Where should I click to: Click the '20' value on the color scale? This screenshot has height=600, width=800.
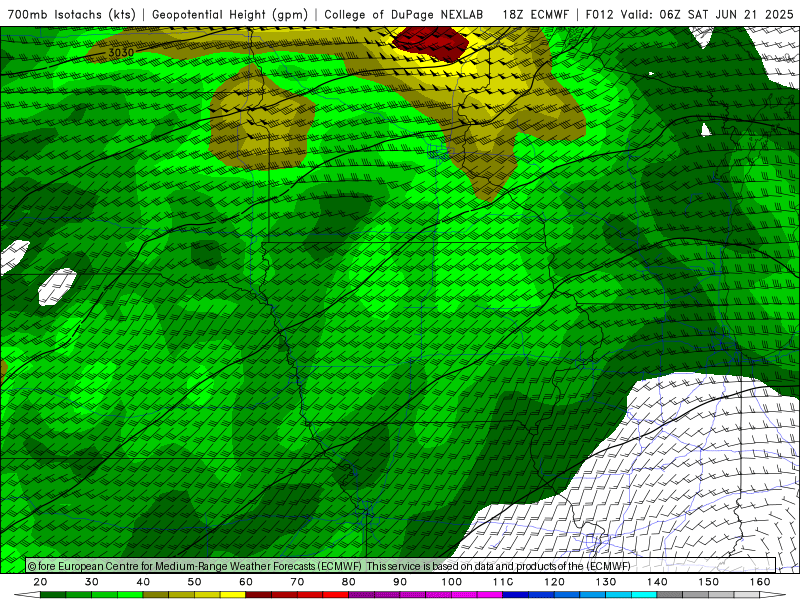point(40,582)
